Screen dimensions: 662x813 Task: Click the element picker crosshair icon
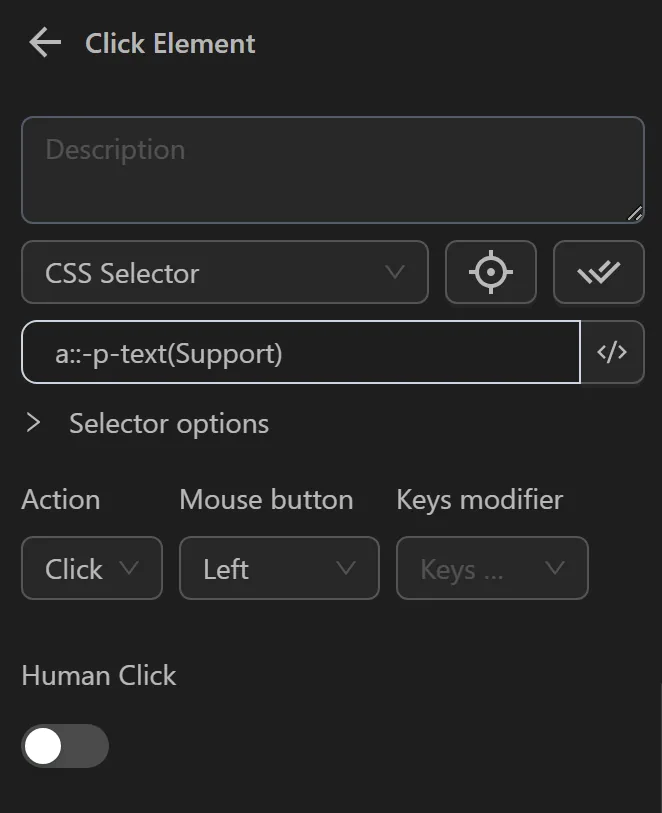[491, 272]
